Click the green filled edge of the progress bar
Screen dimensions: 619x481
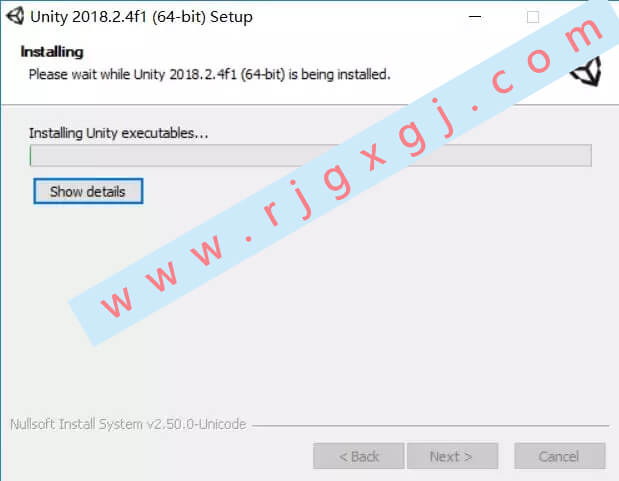[31, 155]
